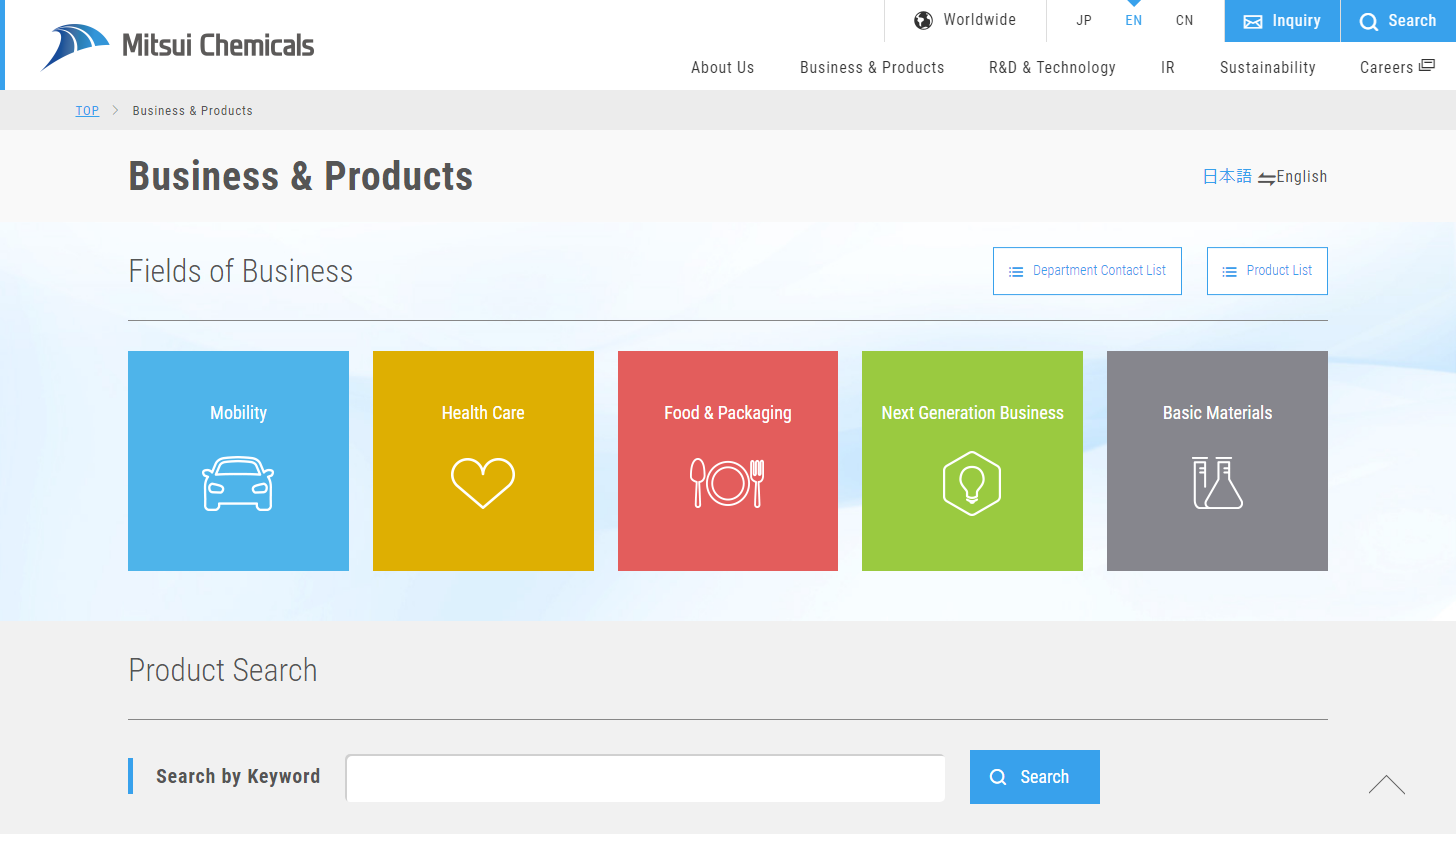This screenshot has height=843, width=1456.
Task: Click the heart icon in Health Care tile
Action: (483, 483)
